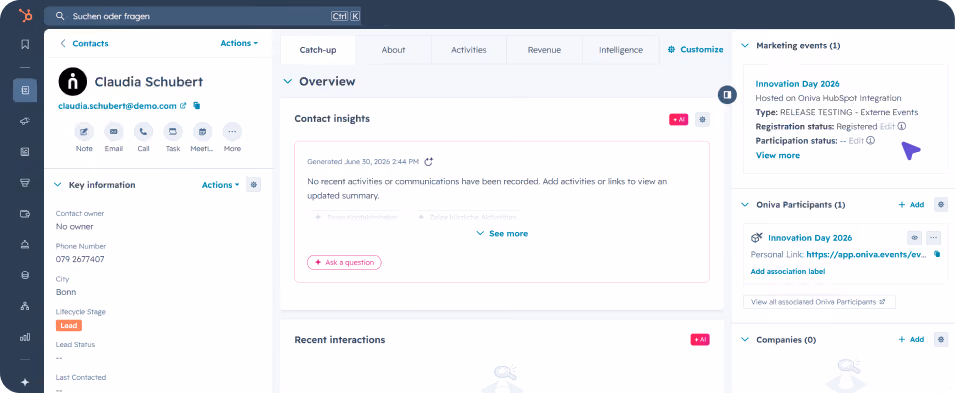The width and height of the screenshot is (955, 393).
Task: Click the AI sparkle icon at the sidebar bottom
Action: (25, 382)
